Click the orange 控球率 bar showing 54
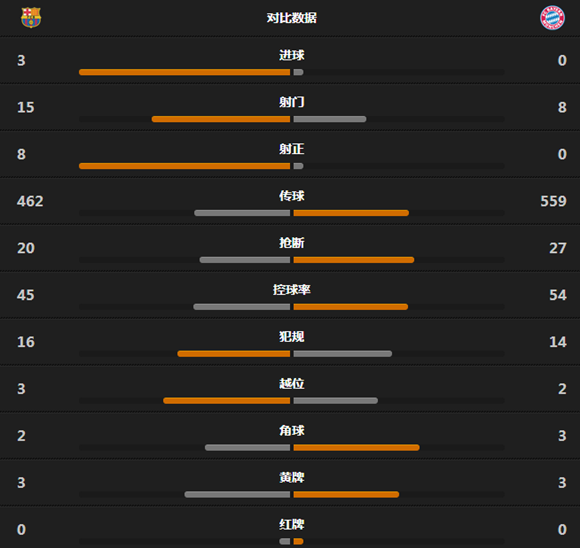This screenshot has height=548, width=580. coord(351,307)
